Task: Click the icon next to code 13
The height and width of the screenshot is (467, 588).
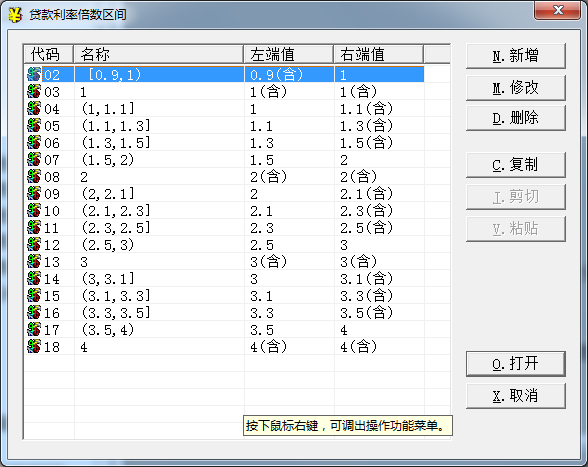Action: (x=34, y=261)
